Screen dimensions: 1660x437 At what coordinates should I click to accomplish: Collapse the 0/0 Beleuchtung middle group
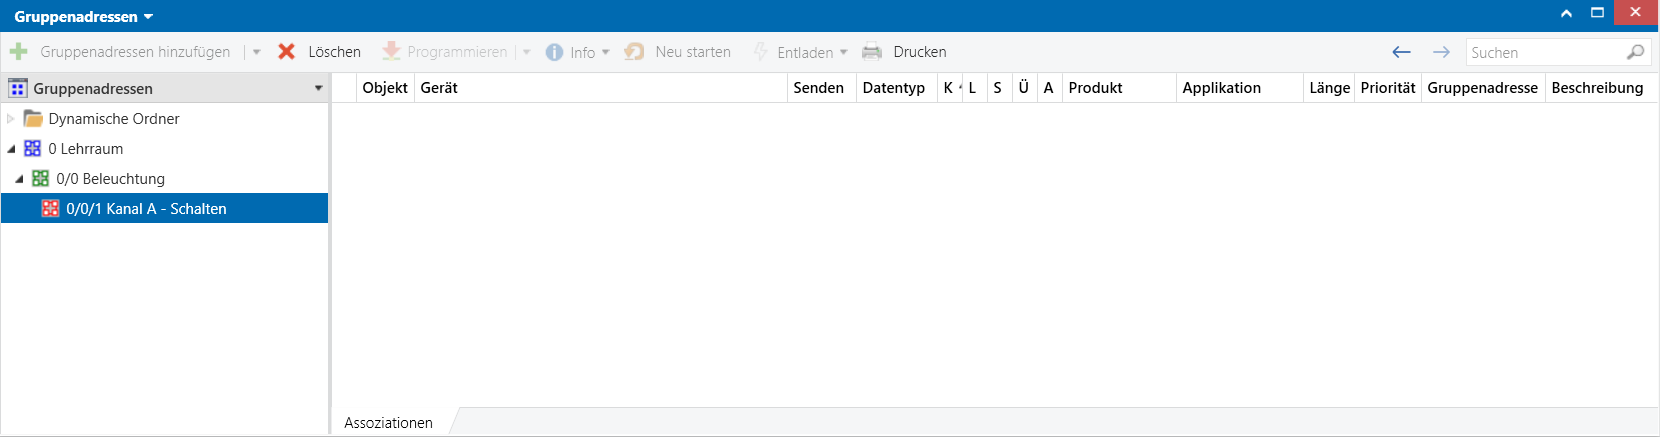[19, 179]
